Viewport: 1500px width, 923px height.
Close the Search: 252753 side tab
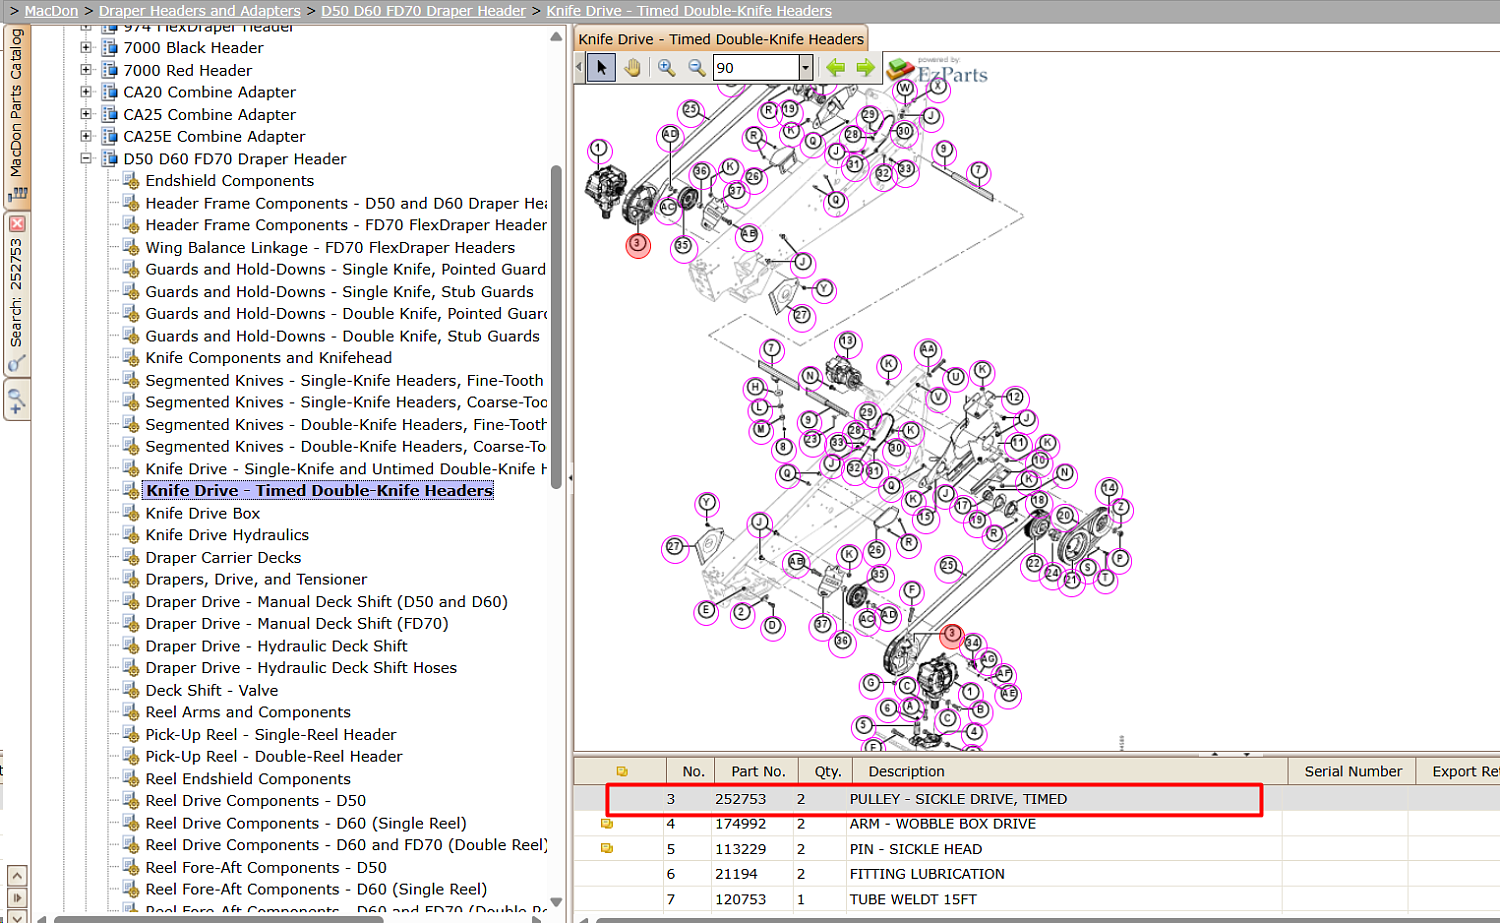coord(17,224)
